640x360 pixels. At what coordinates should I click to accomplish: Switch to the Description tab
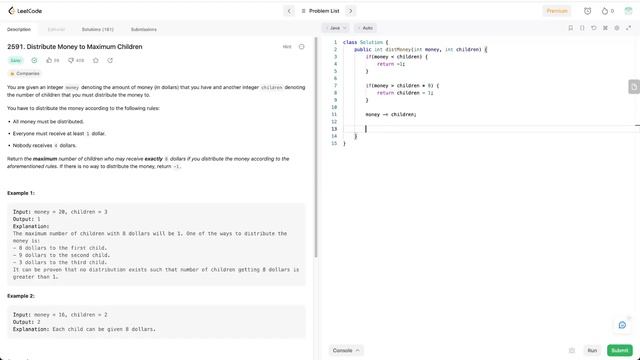19,29
